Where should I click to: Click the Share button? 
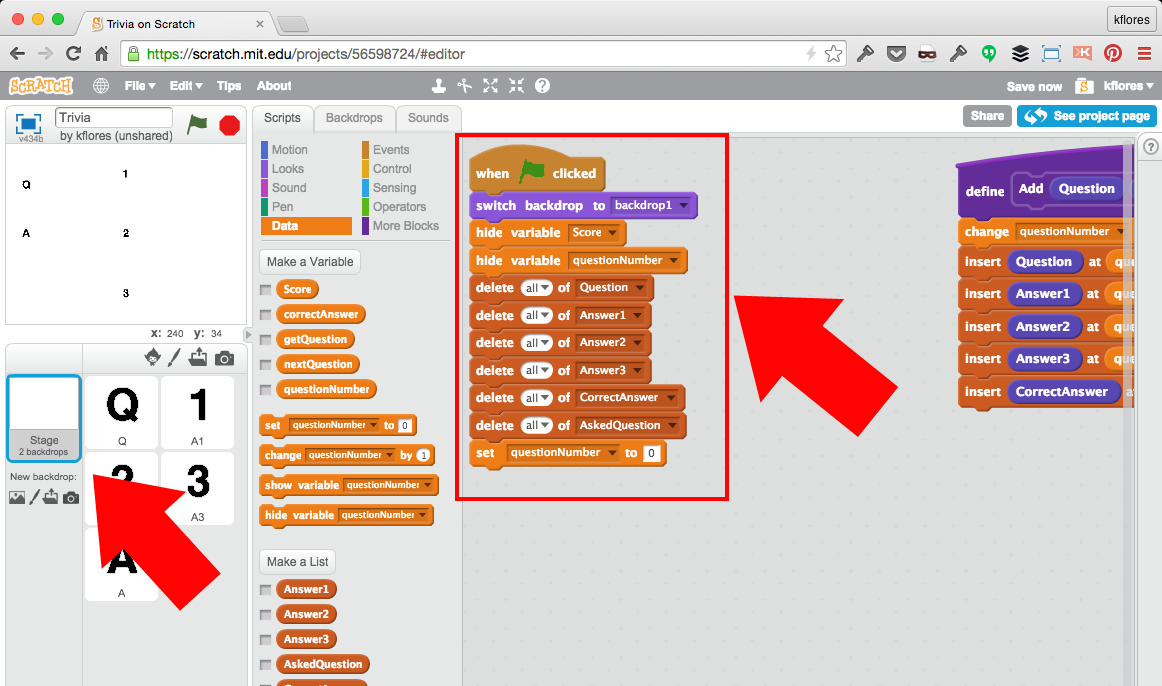[x=987, y=116]
